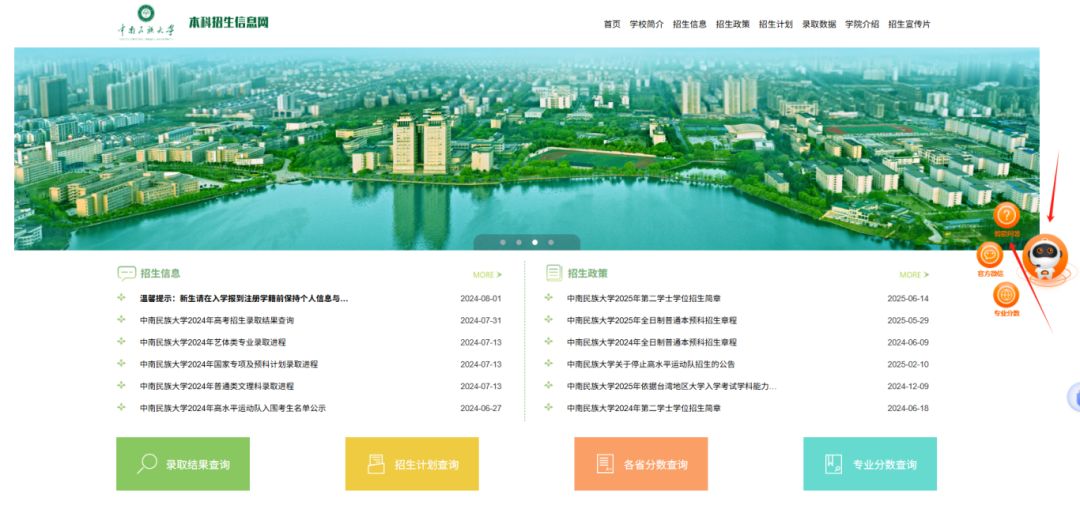Select the last carousel dot indicator
This screenshot has width=1080, height=506.
tap(551, 242)
